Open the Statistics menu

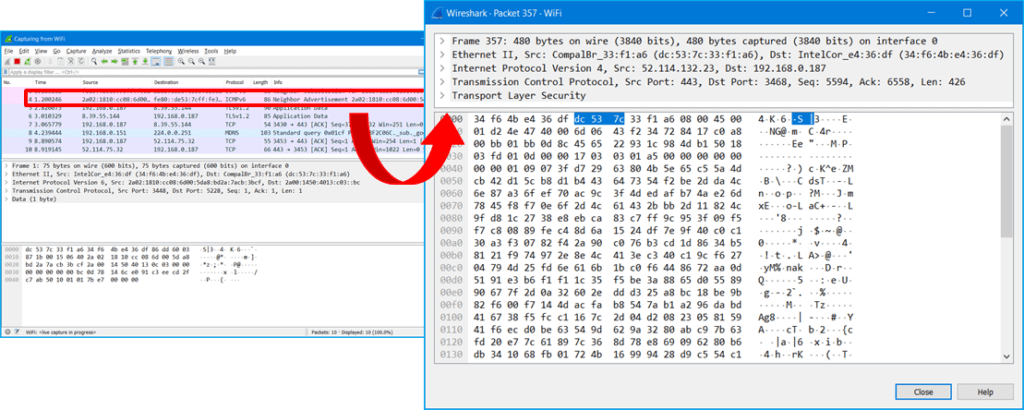(129, 51)
